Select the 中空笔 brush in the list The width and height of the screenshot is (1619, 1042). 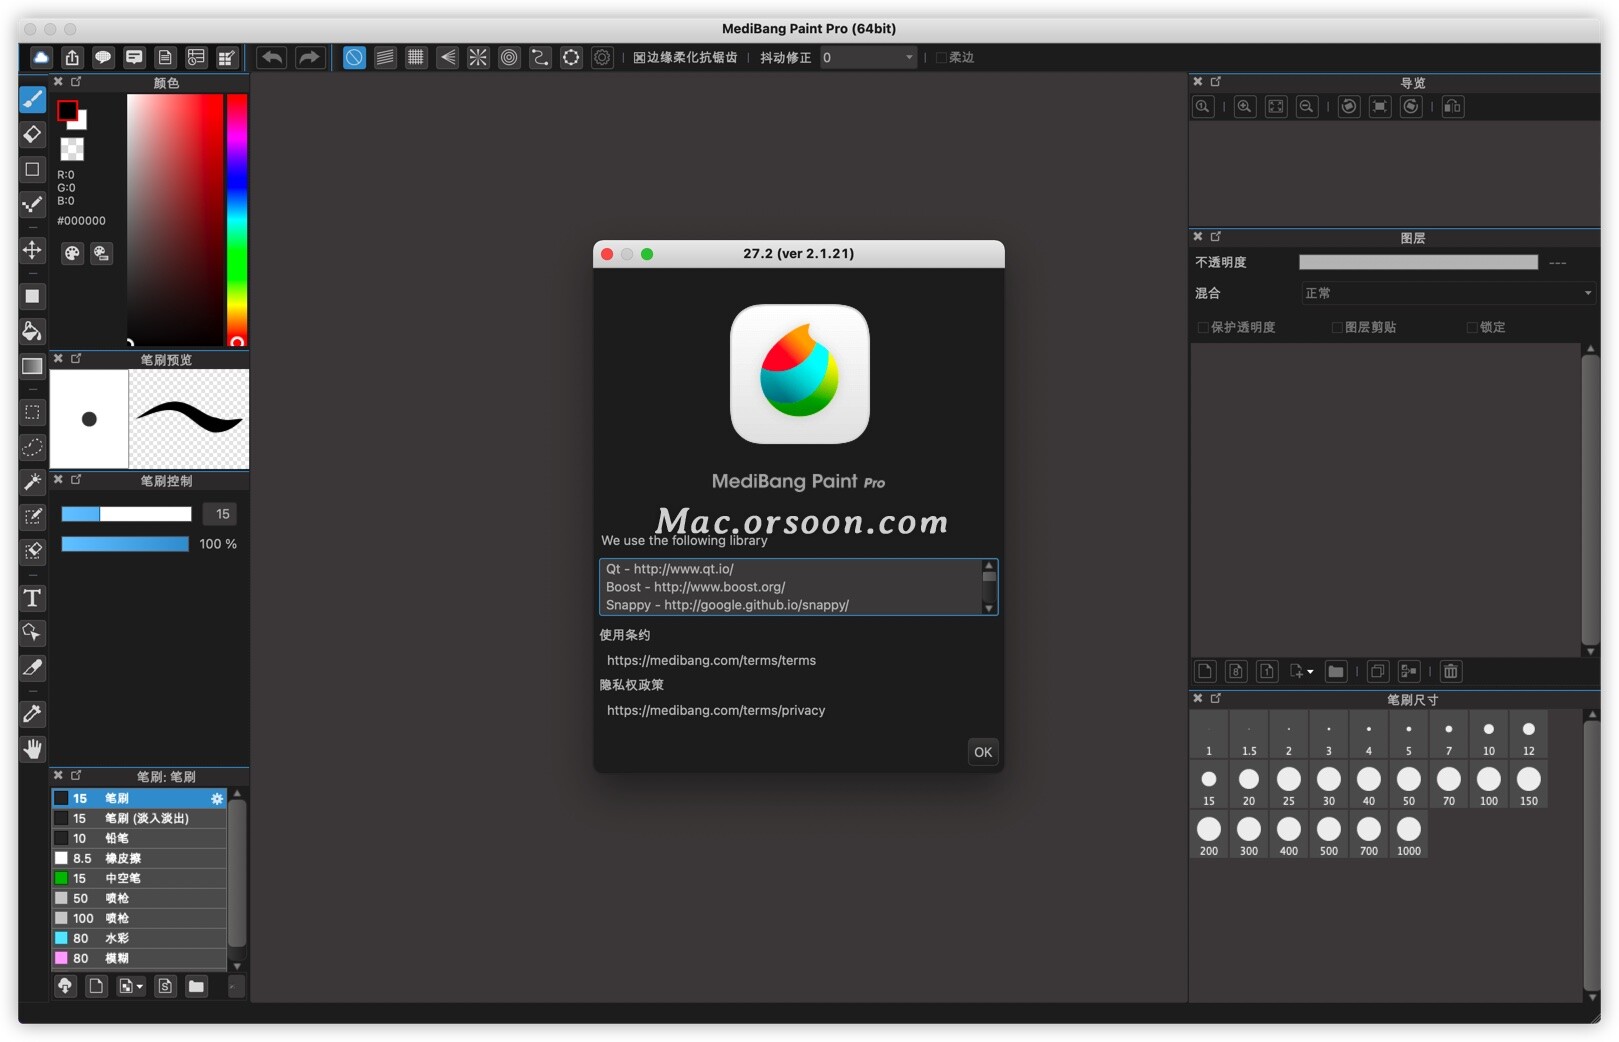coord(139,878)
